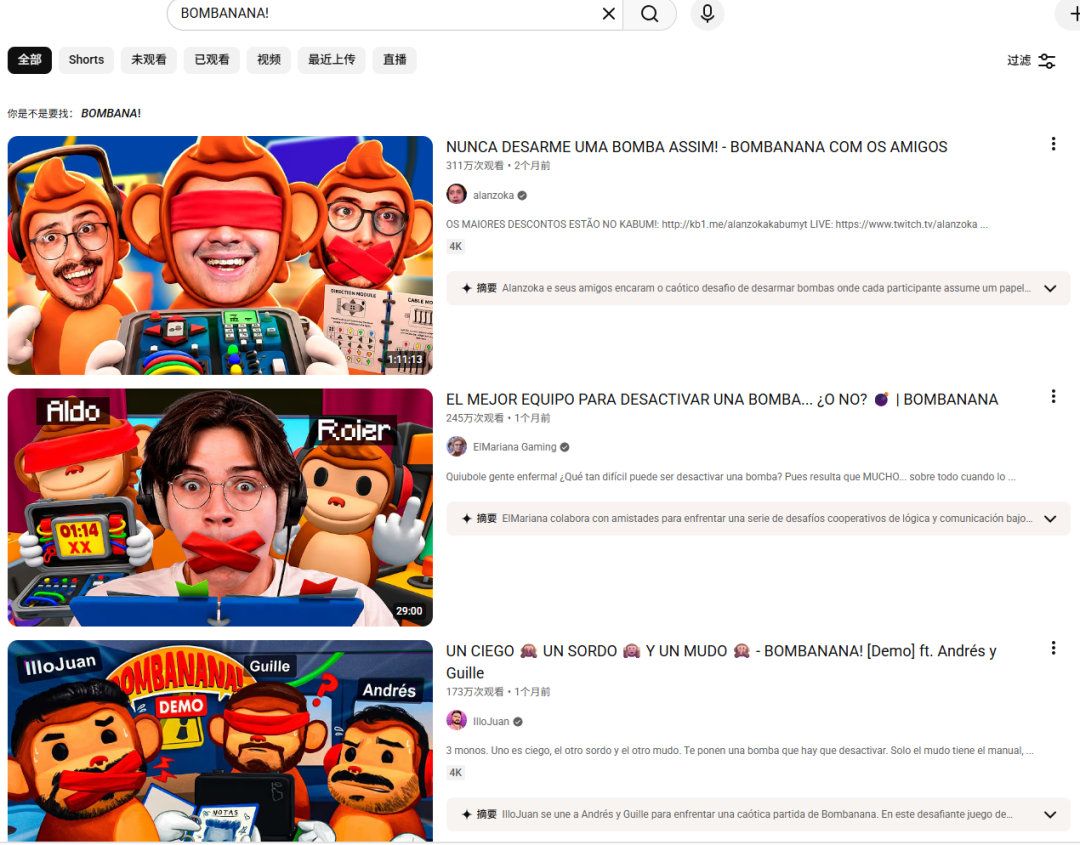Screen dimensions: 1080x845
Task: Click the 311万次观看 view count text
Action: tap(475, 165)
